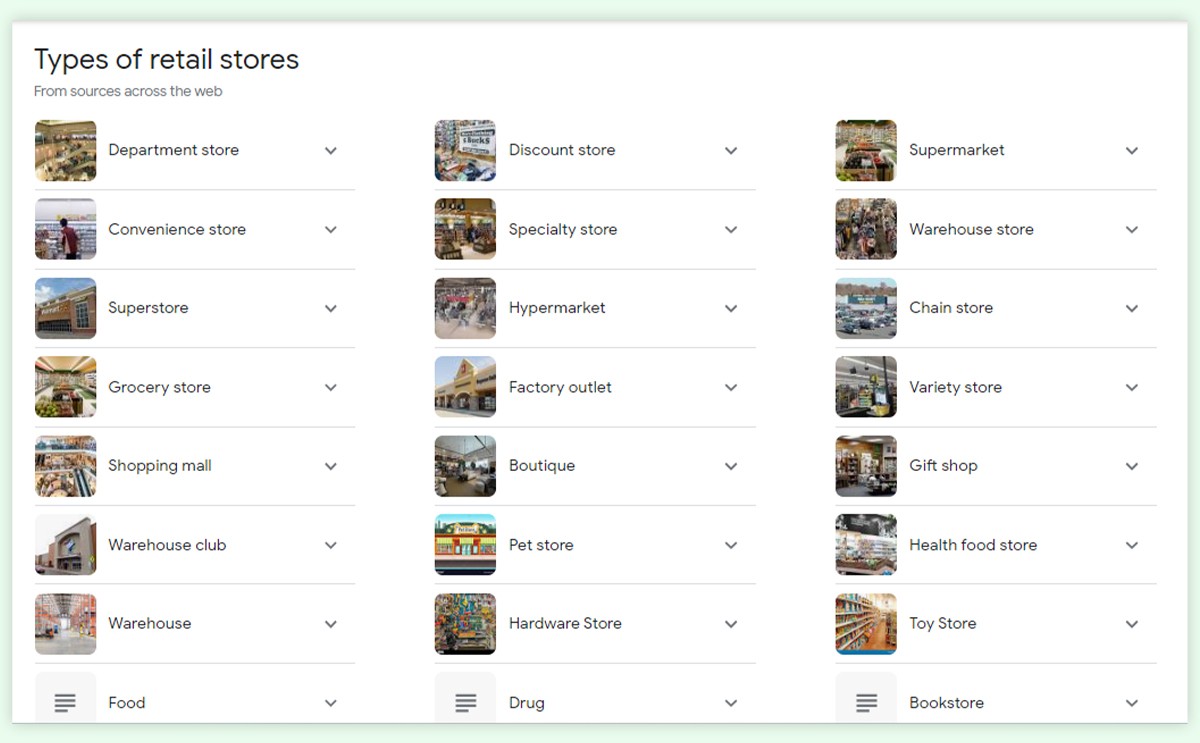Expand the Grocery store chevron
The height and width of the screenshot is (743, 1200).
(x=331, y=388)
